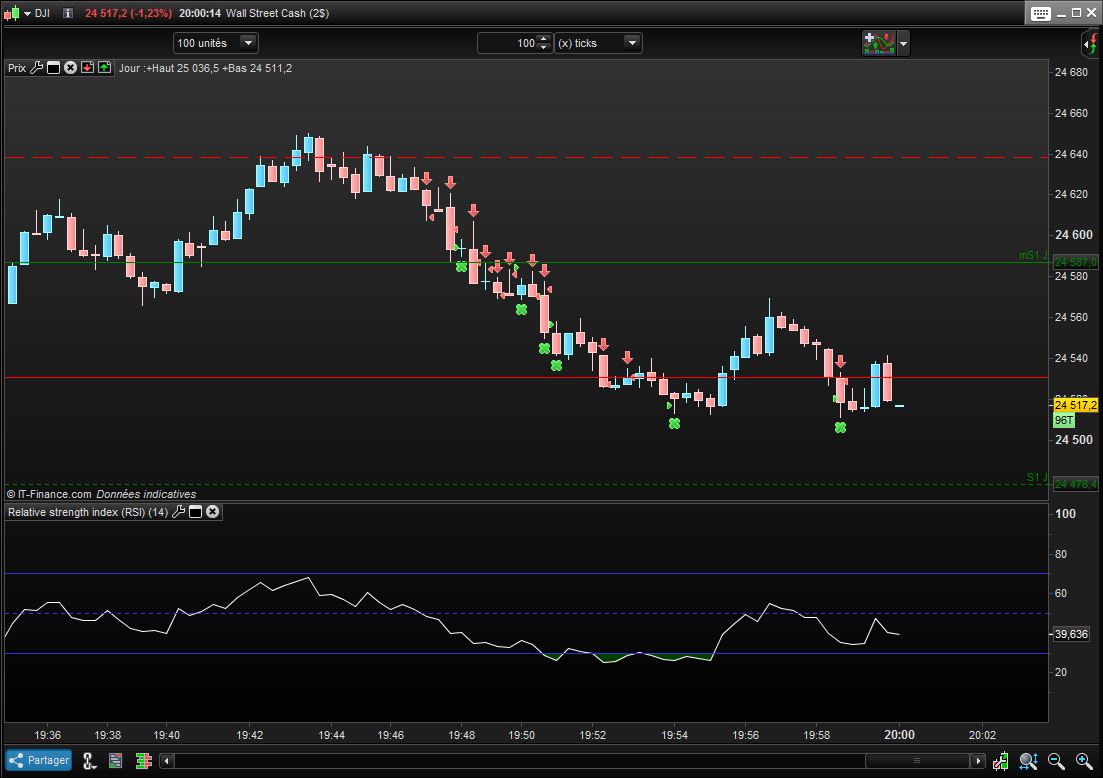Click the 20:00 time axis label

(899, 734)
